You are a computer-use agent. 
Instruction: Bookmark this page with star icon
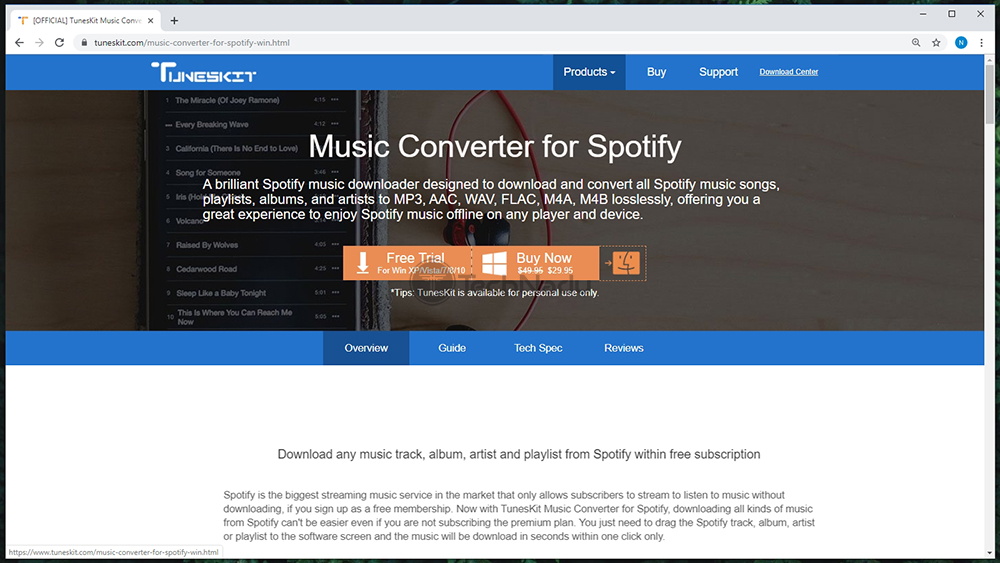click(x=936, y=43)
